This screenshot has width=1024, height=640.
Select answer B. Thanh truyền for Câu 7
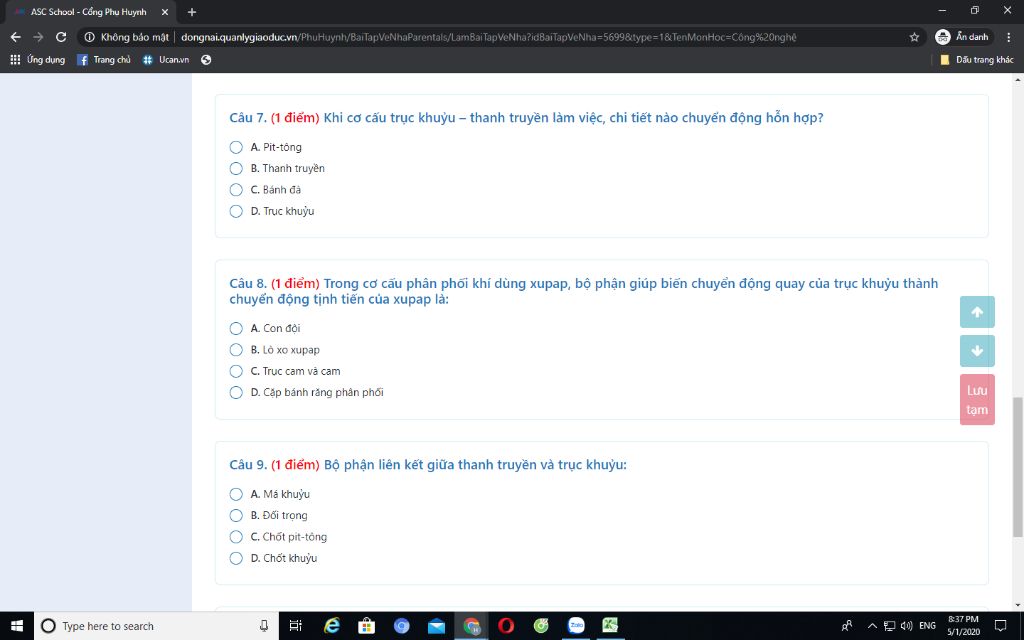(236, 168)
